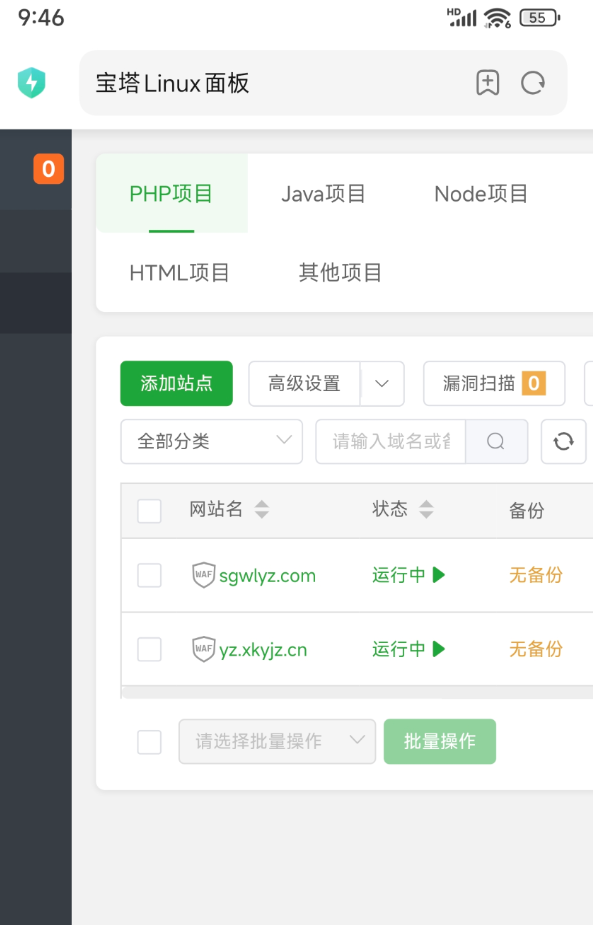This screenshot has height=925, width=593.
Task: Click running play icon for sgwlyz.com
Action: tap(438, 575)
